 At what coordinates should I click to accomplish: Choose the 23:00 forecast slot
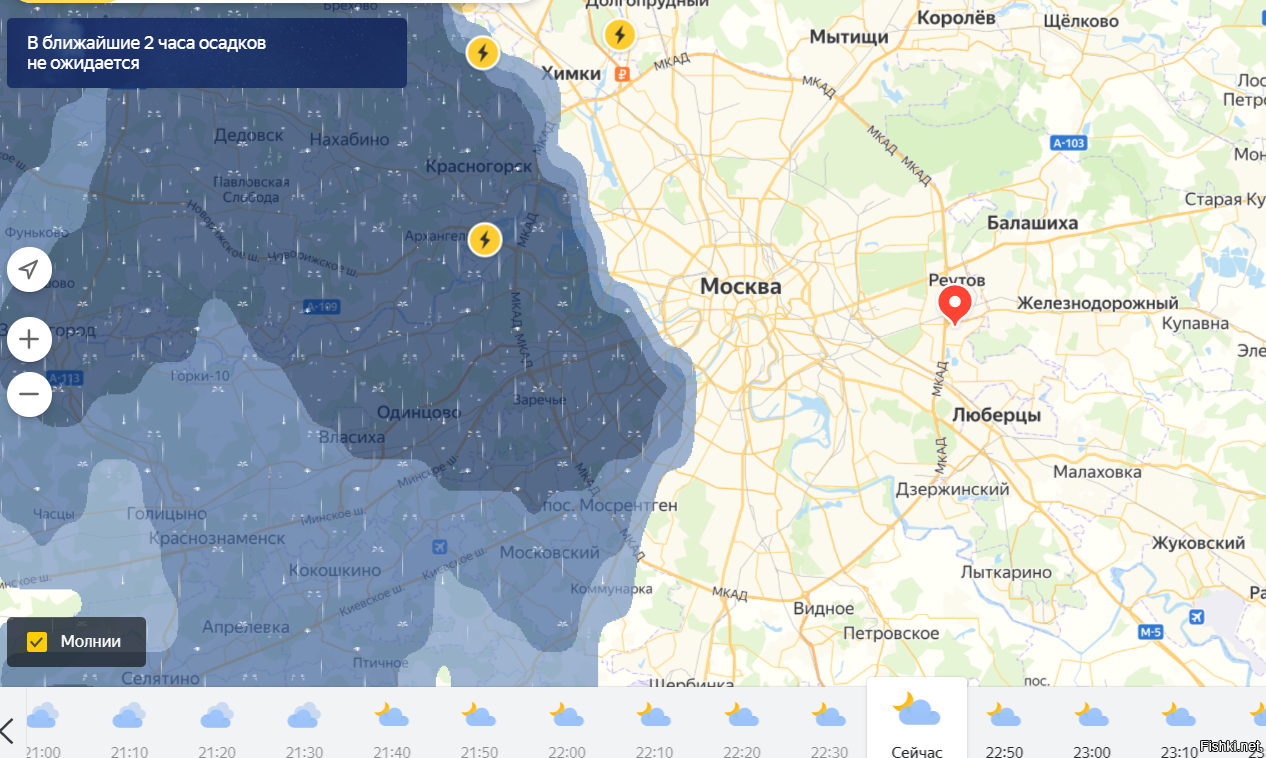tap(1091, 726)
